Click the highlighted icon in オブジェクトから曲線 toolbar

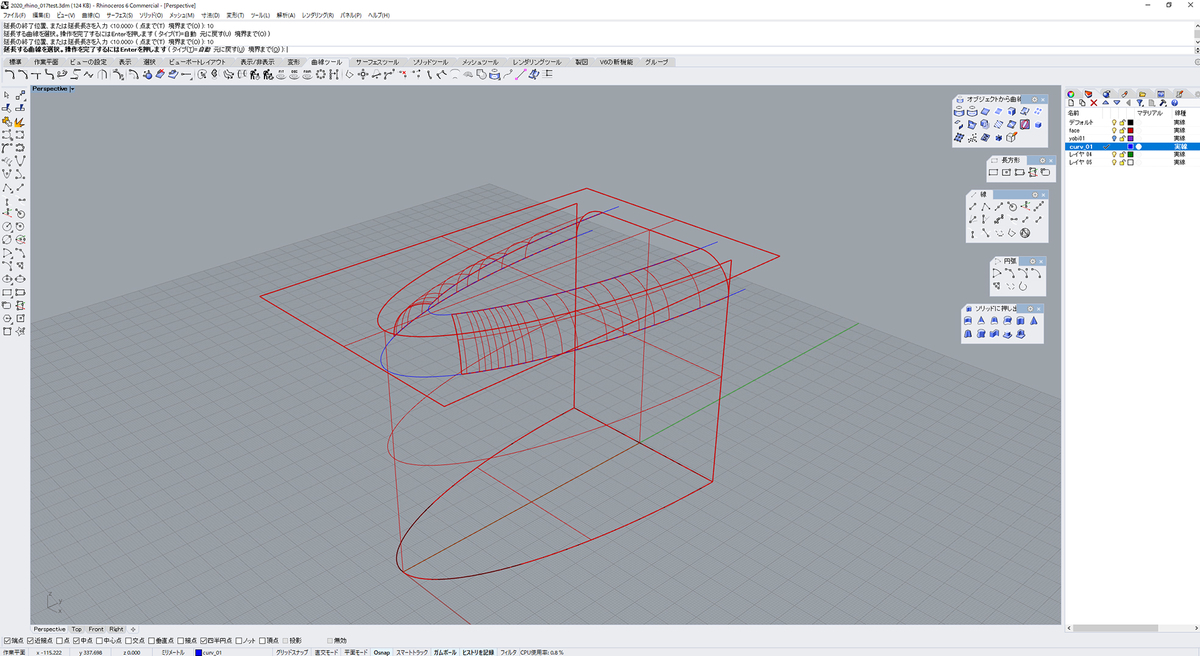(x=1024, y=124)
